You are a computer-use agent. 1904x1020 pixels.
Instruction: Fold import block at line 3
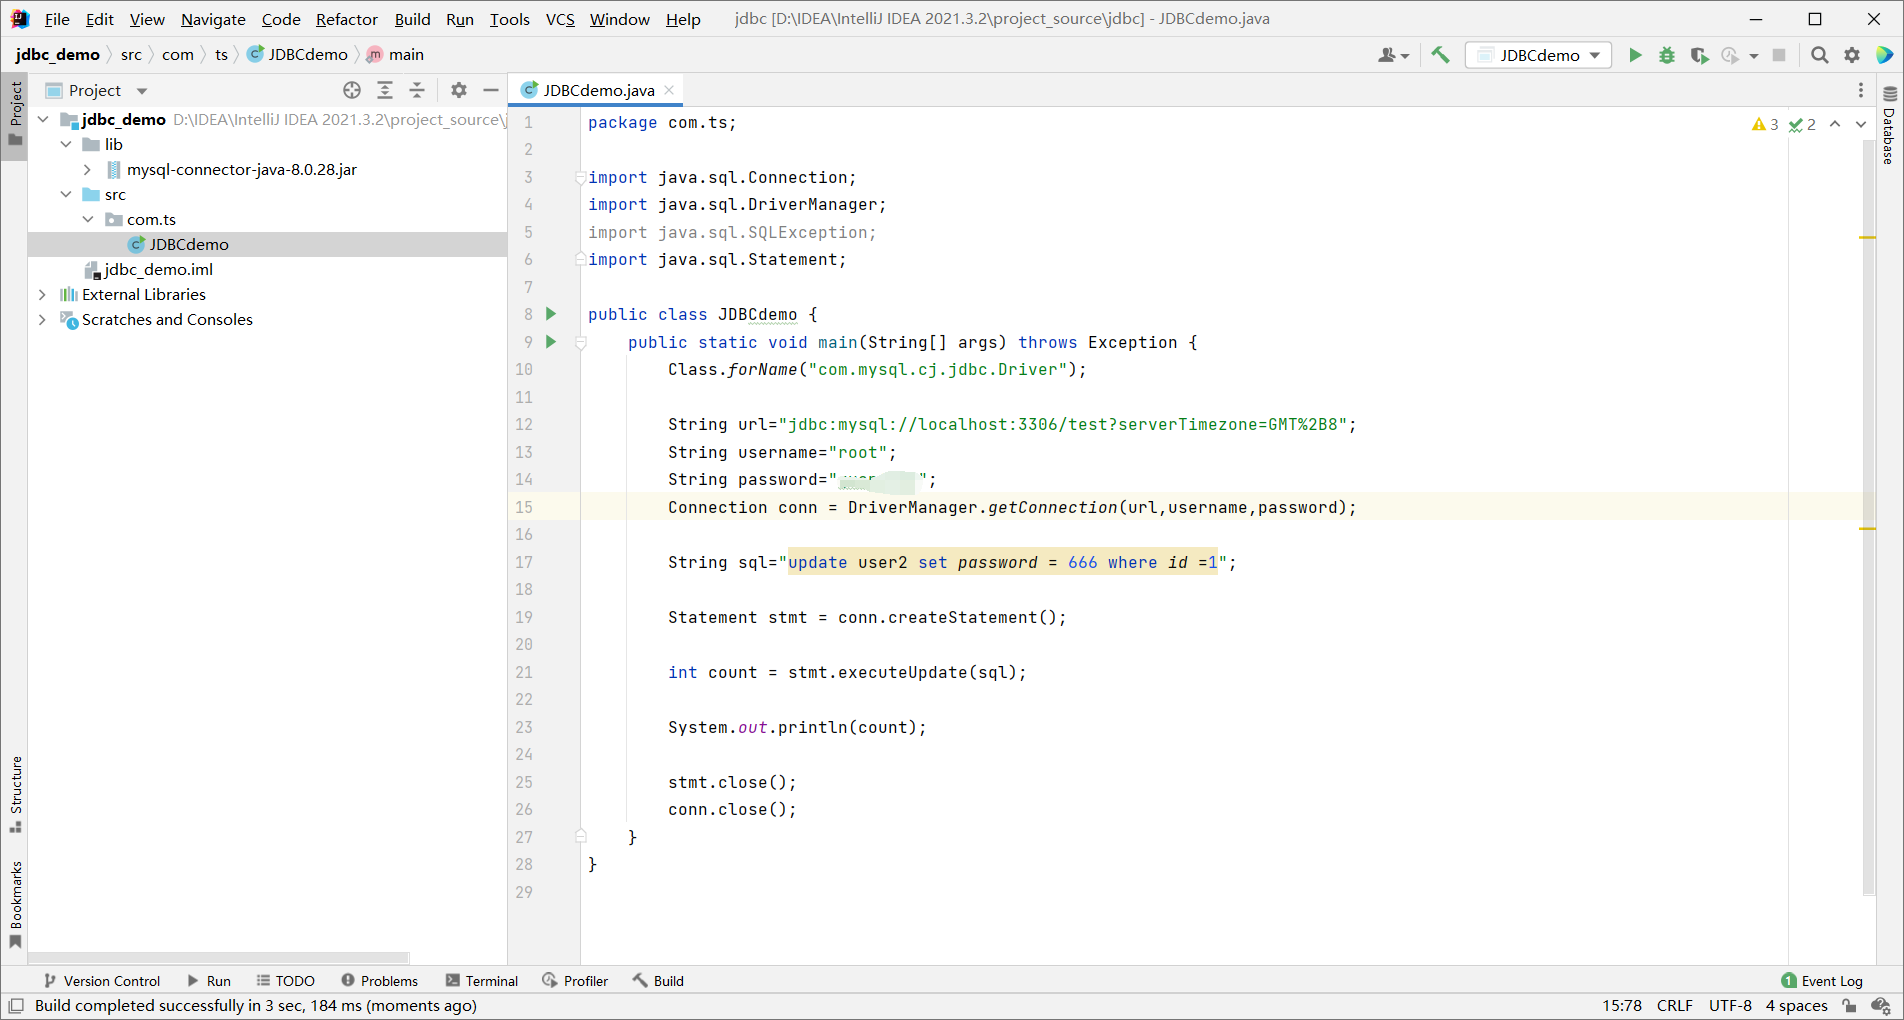pos(580,178)
